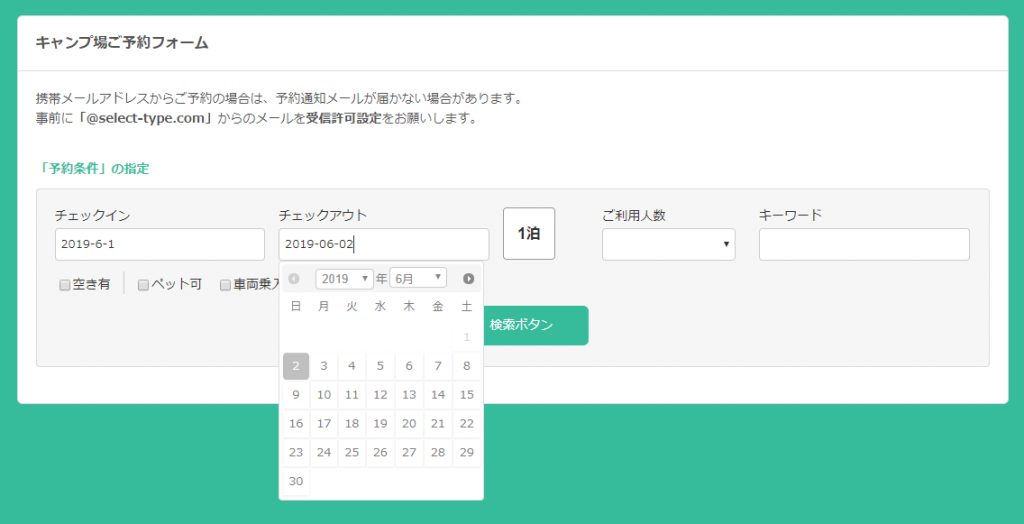Click the キーワード text field
The width and height of the screenshot is (1024, 524).
click(864, 244)
